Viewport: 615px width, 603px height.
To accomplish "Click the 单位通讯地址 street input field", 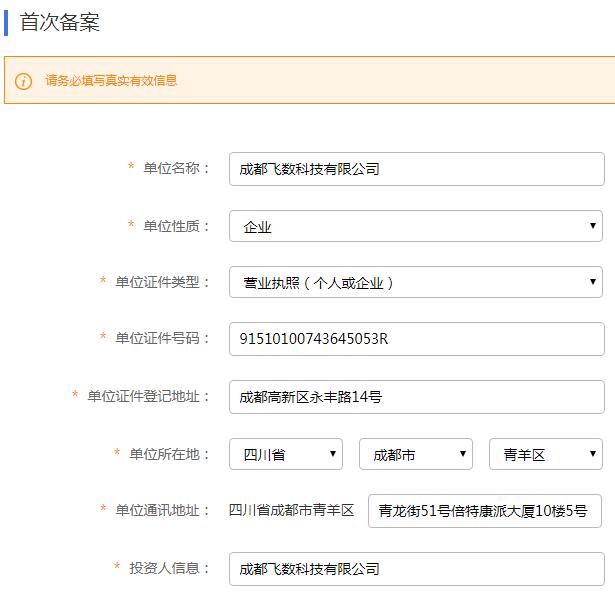I will click(x=485, y=511).
